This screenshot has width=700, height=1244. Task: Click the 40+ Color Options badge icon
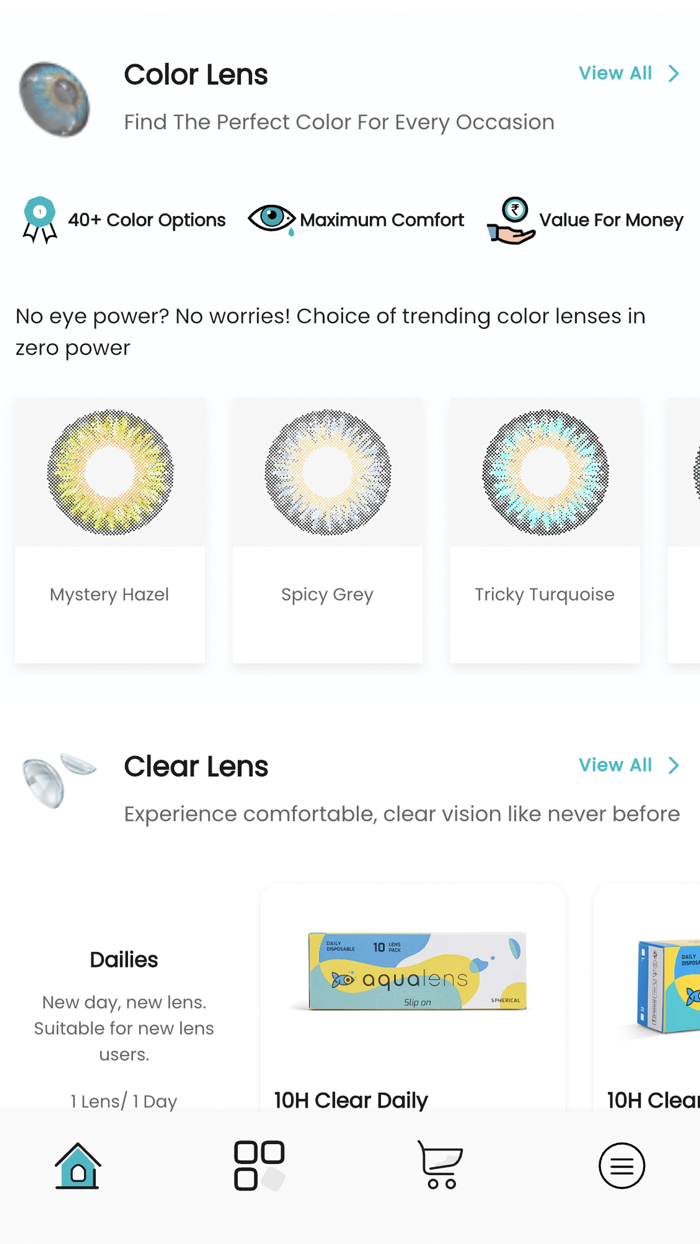pos(39,218)
